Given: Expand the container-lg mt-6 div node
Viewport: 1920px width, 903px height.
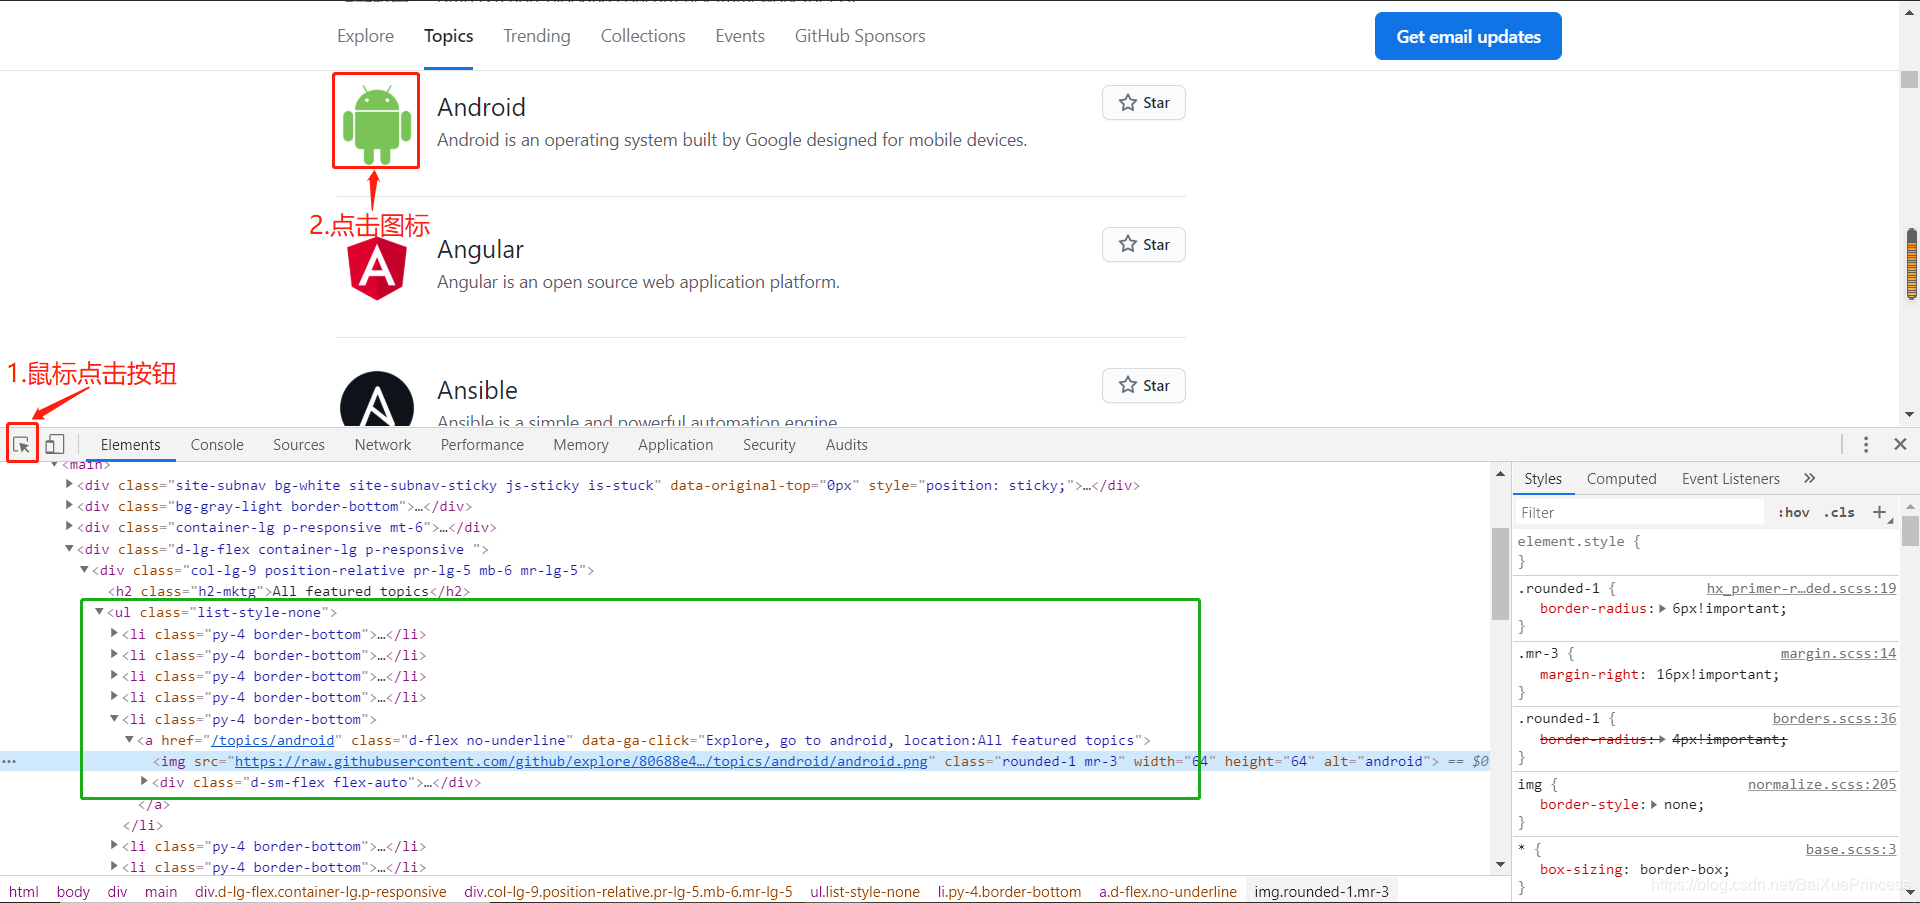Looking at the screenshot, I should pos(69,527).
